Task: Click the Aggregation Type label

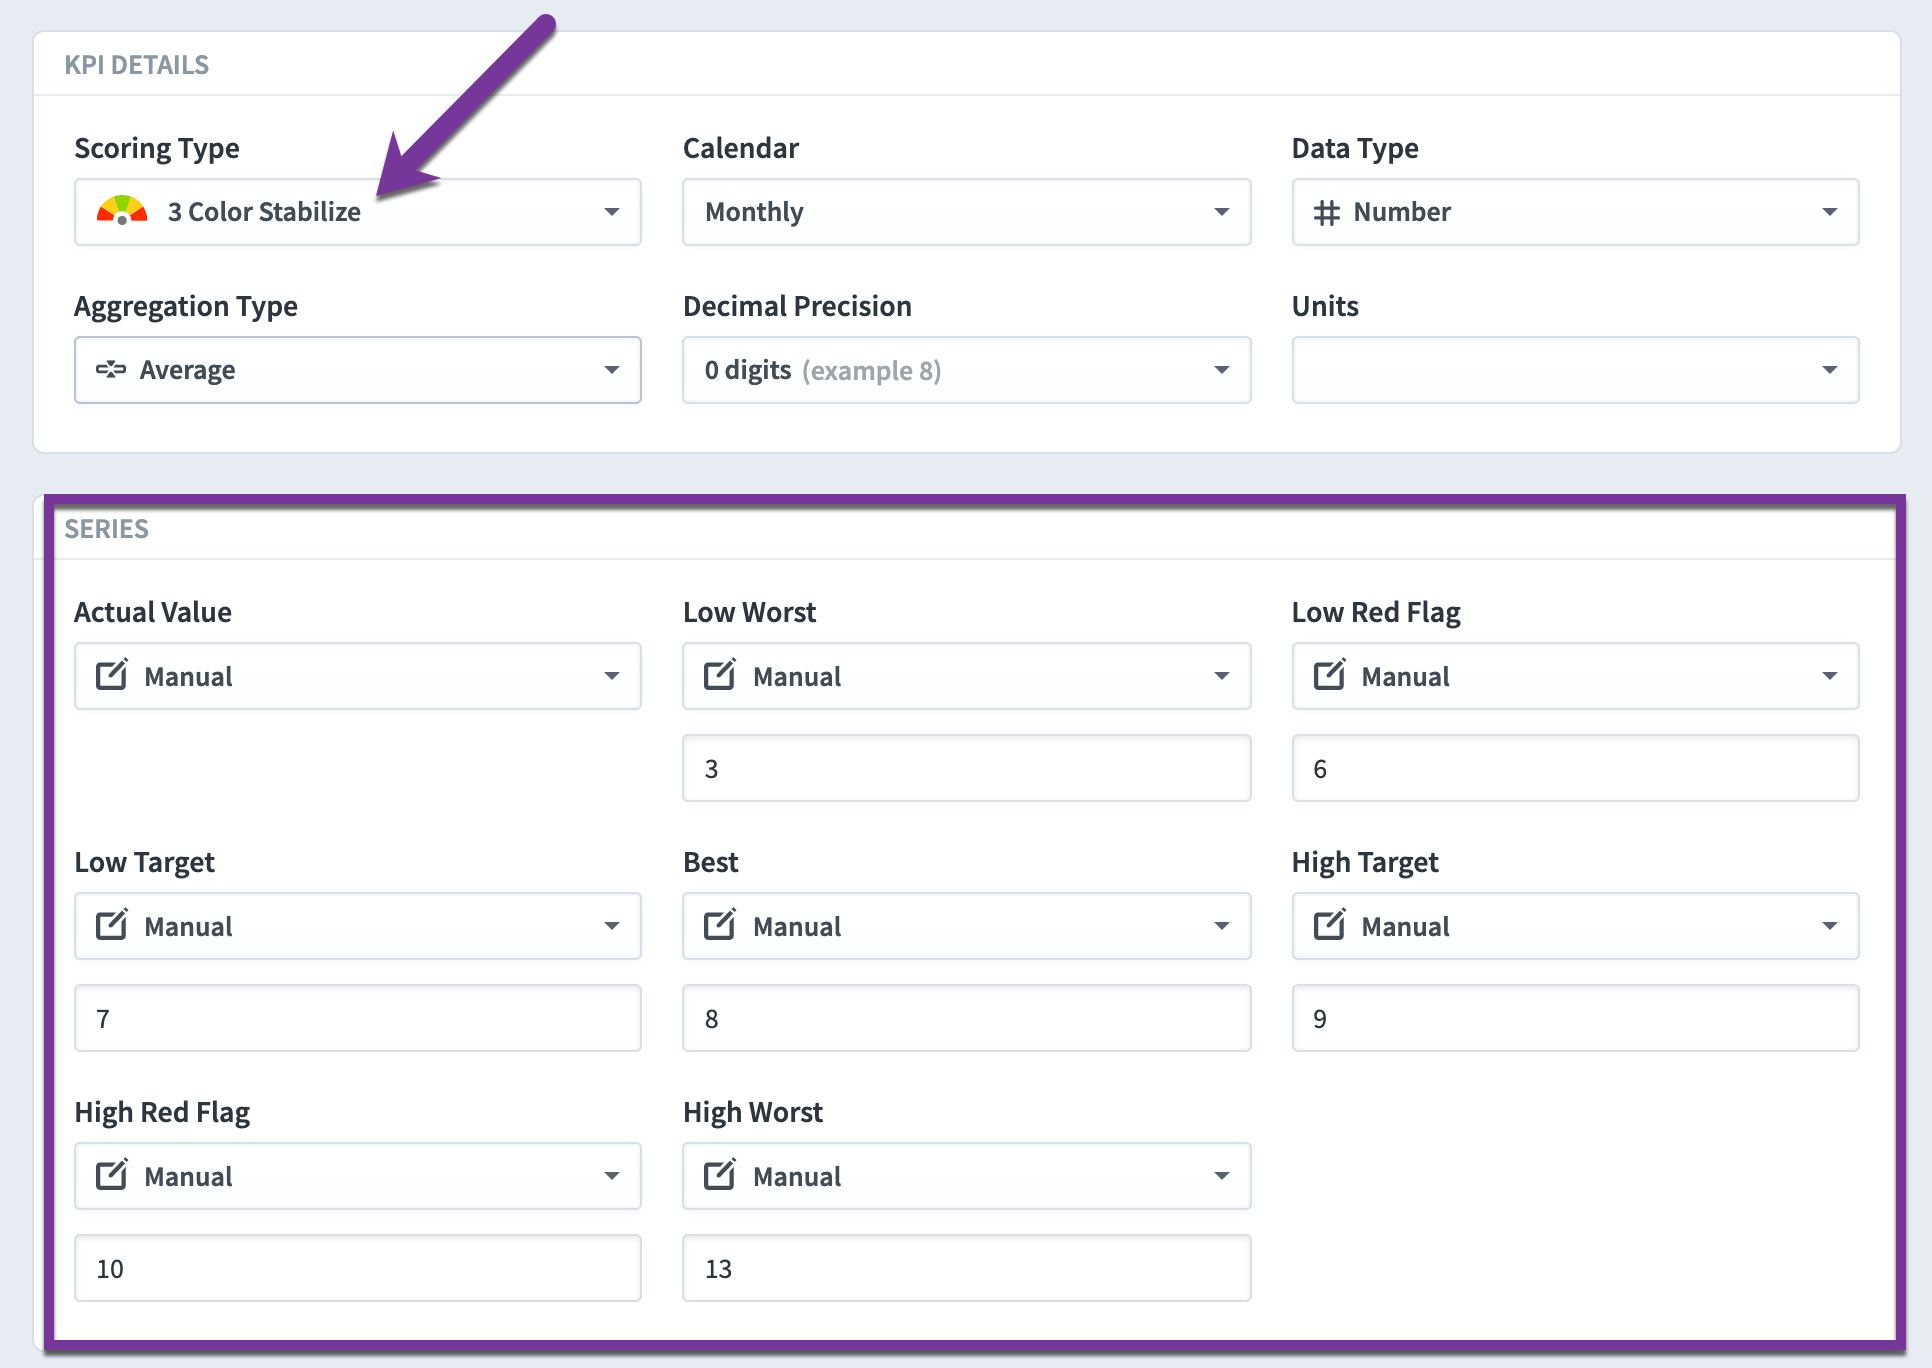Action: pyautogui.click(x=186, y=307)
